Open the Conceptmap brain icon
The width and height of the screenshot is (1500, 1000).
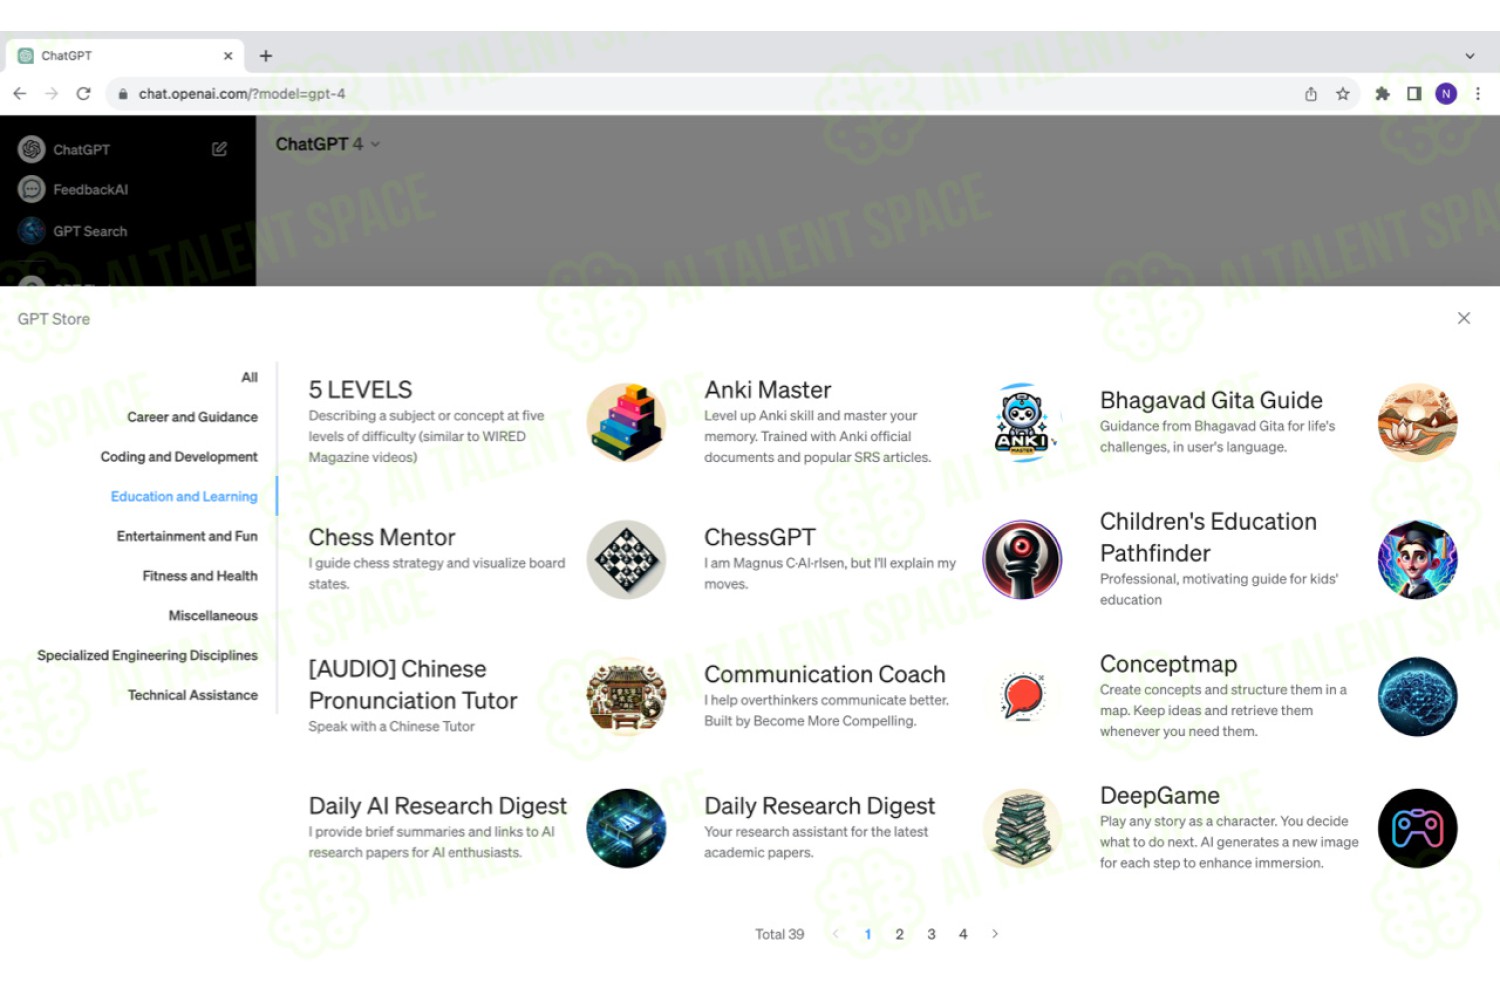pyautogui.click(x=1417, y=697)
